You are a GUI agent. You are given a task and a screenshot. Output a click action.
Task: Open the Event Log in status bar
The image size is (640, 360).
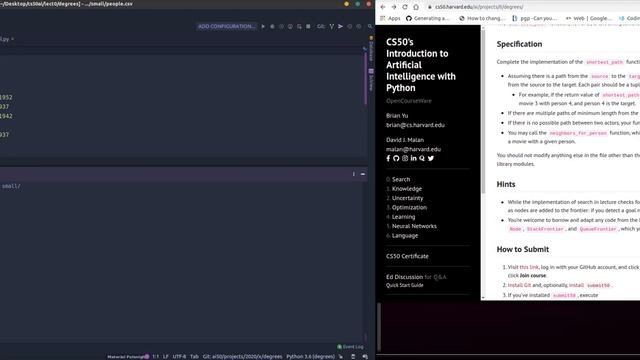350,347
